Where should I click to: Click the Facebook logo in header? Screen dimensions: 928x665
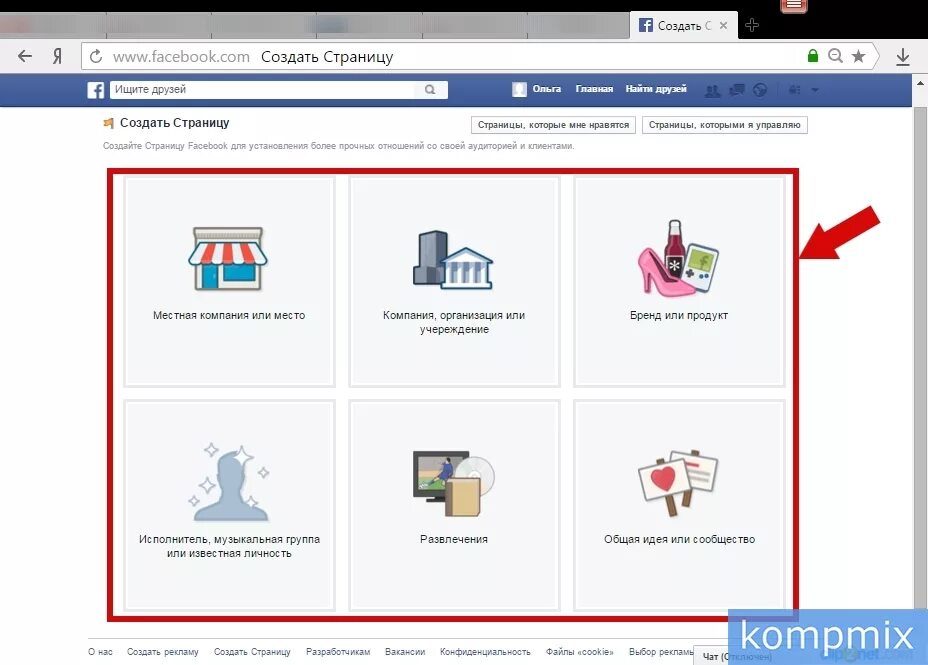(x=96, y=90)
